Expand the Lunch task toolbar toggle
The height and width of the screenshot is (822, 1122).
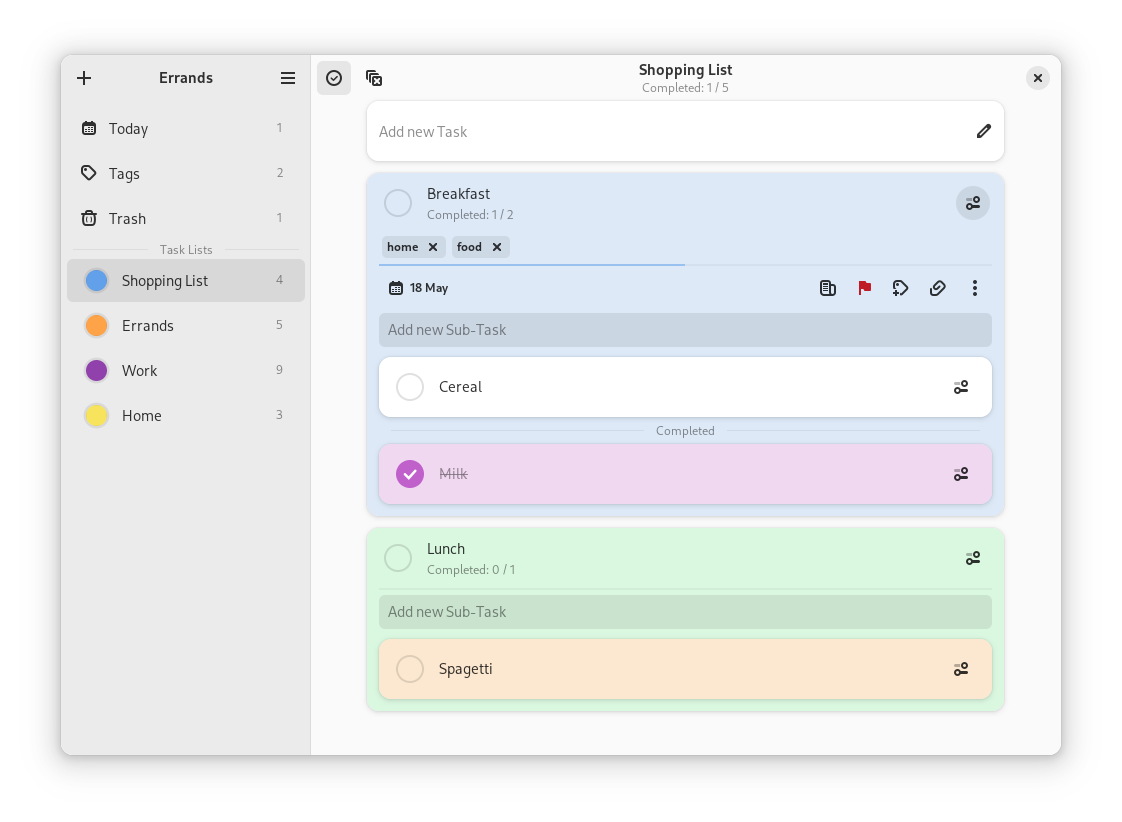point(973,558)
